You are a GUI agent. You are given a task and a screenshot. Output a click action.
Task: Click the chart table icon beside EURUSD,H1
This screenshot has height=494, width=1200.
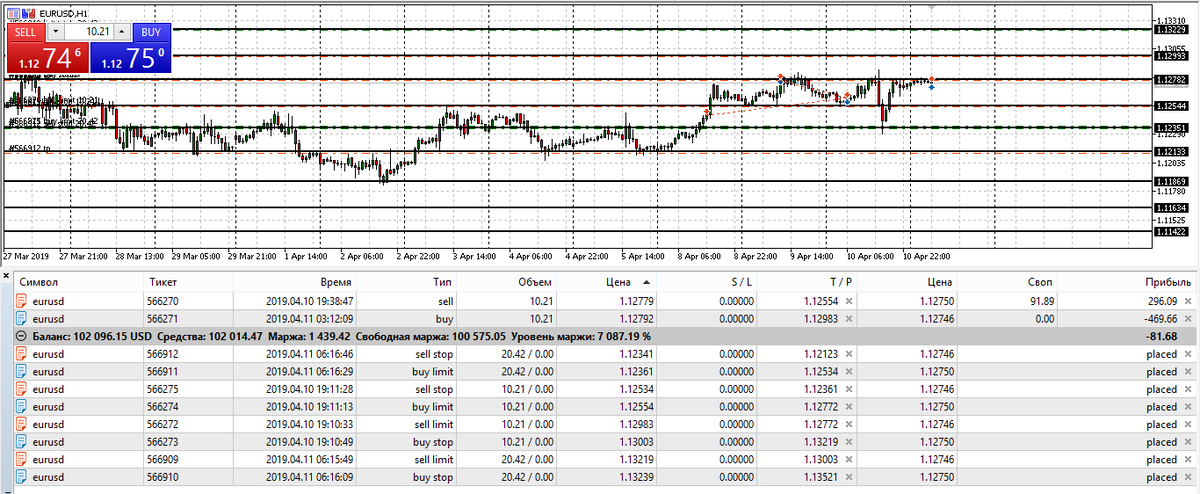tap(12, 12)
